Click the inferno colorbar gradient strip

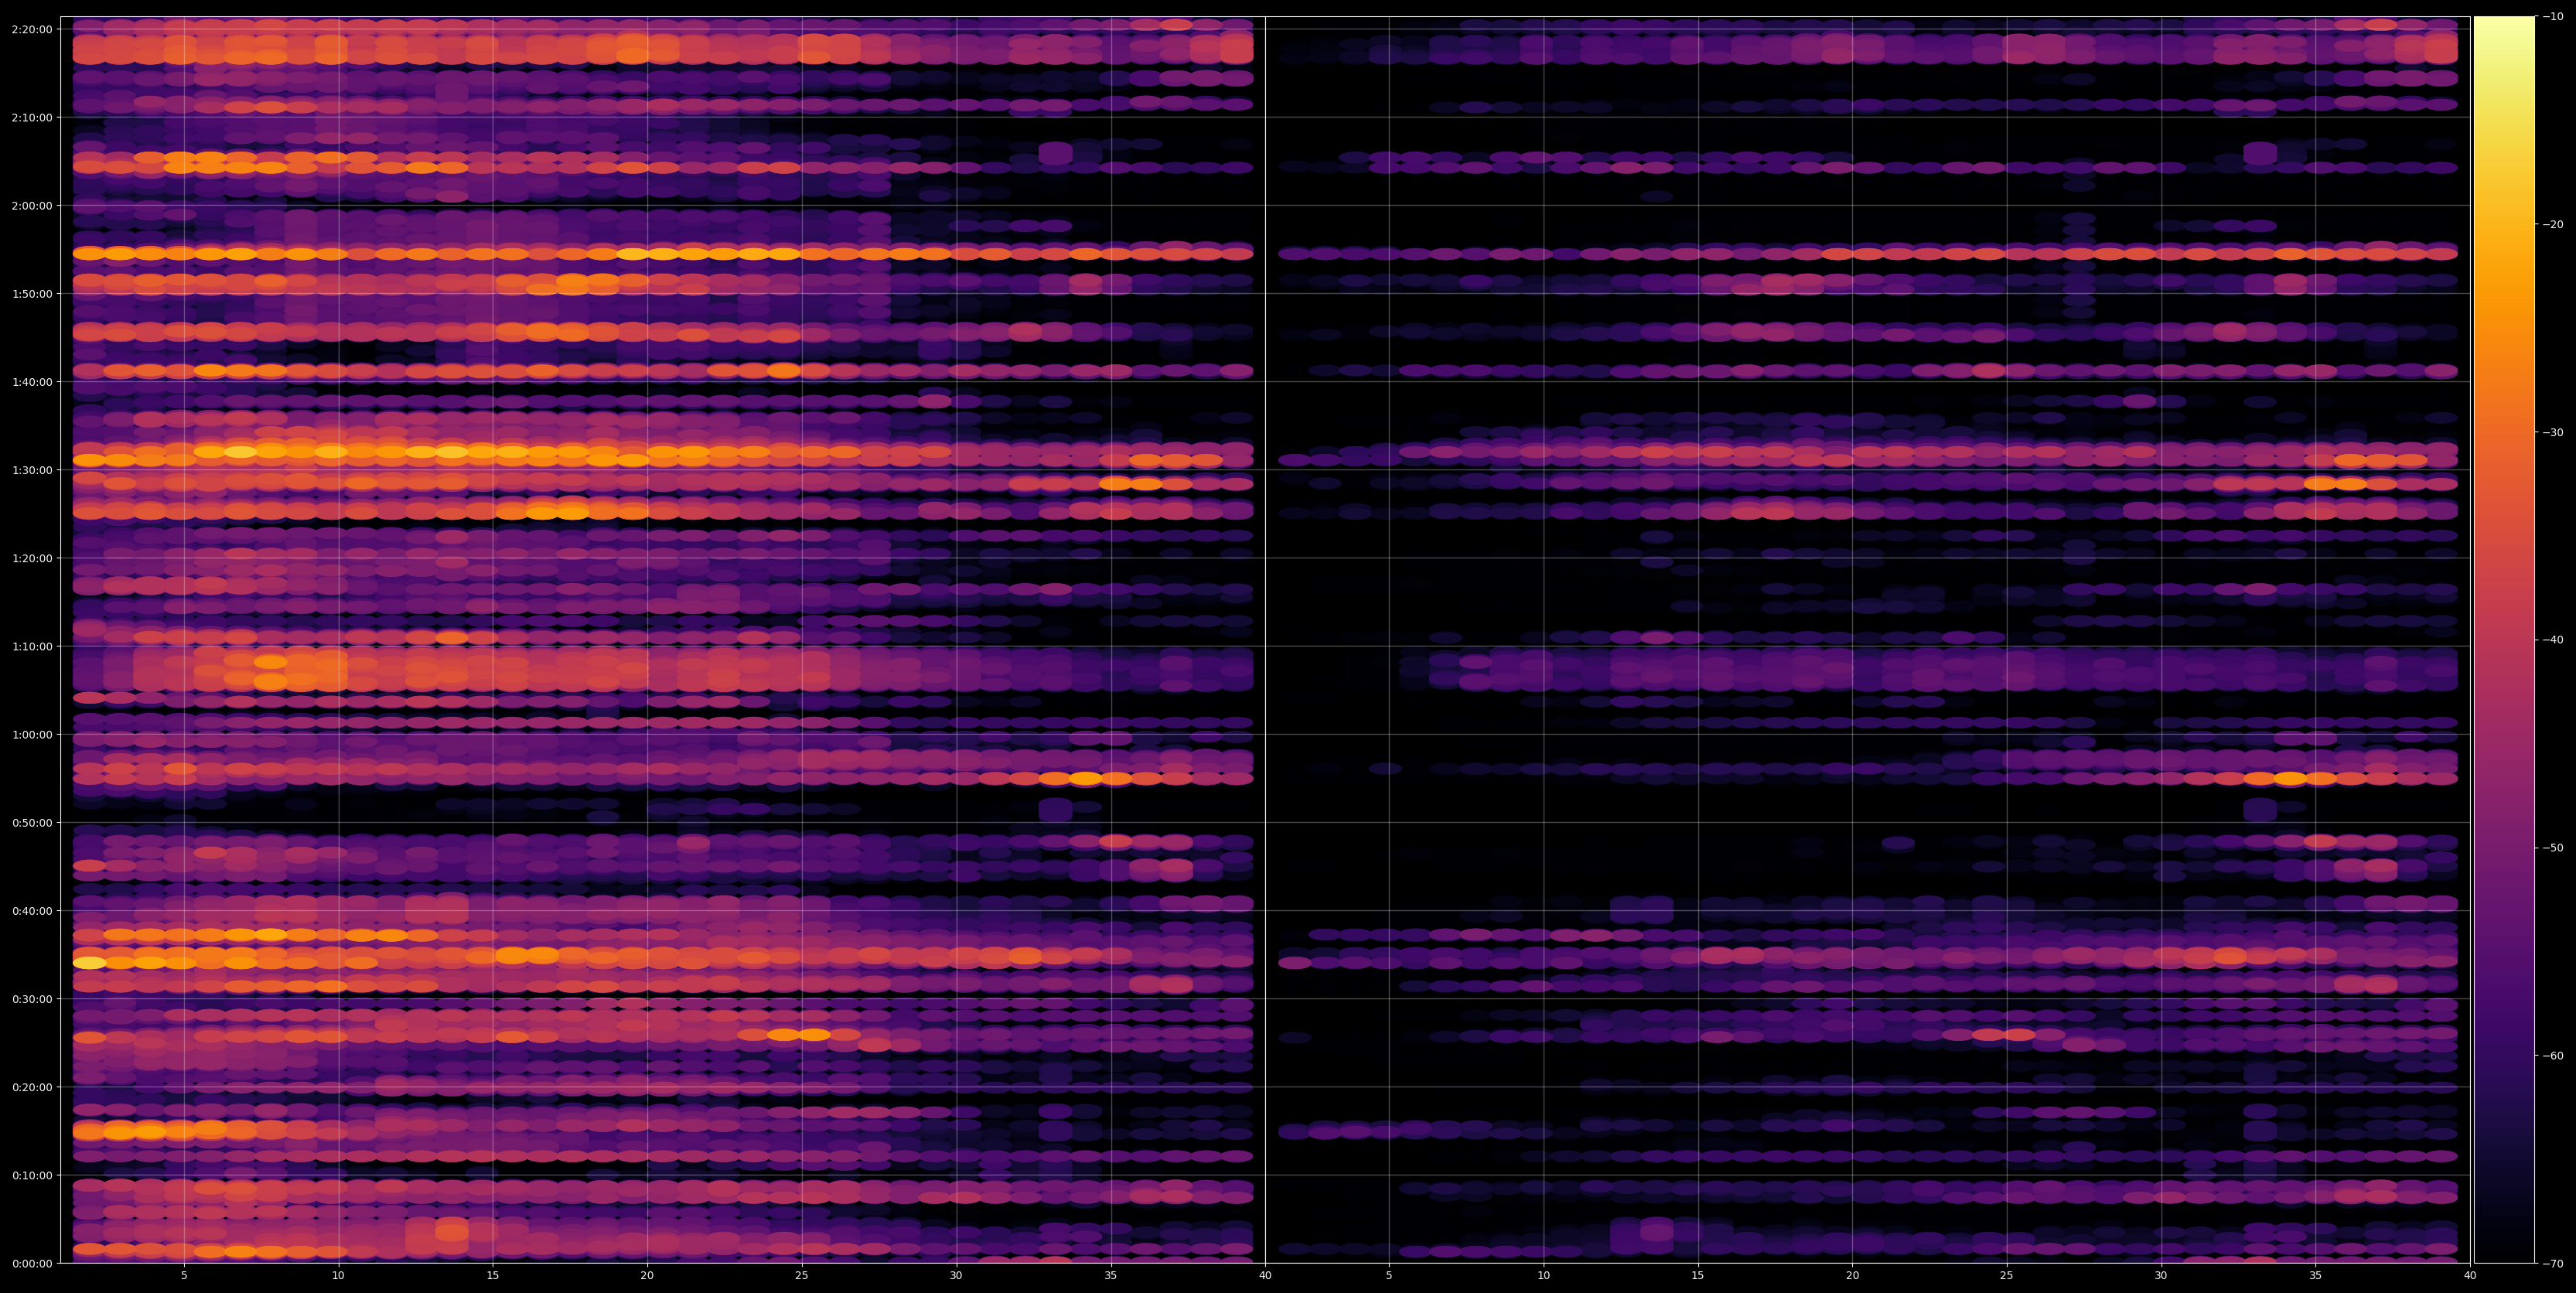[x=2504, y=640]
